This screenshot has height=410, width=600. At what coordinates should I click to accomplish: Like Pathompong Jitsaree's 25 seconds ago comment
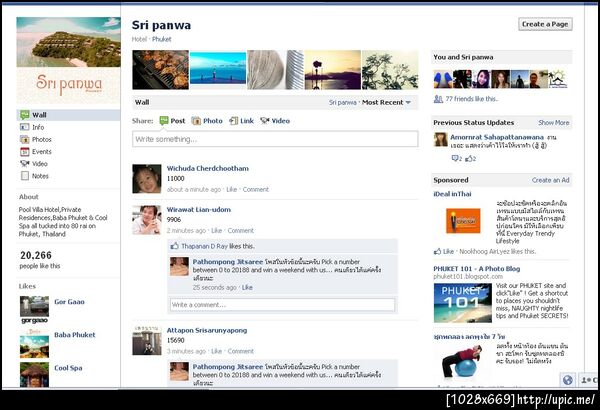click(x=247, y=287)
